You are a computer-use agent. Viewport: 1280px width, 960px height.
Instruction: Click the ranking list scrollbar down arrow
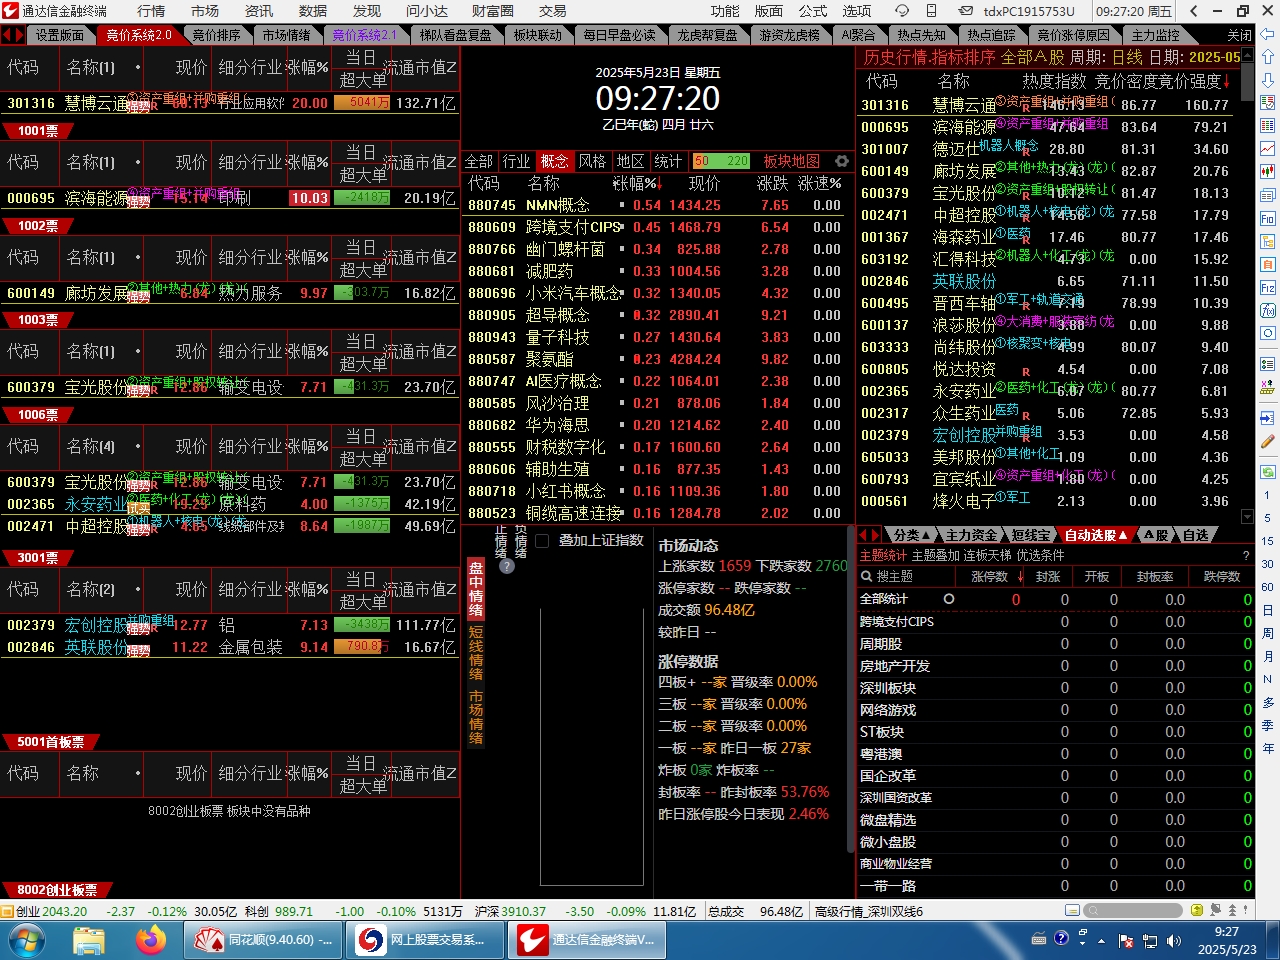pos(1247,517)
